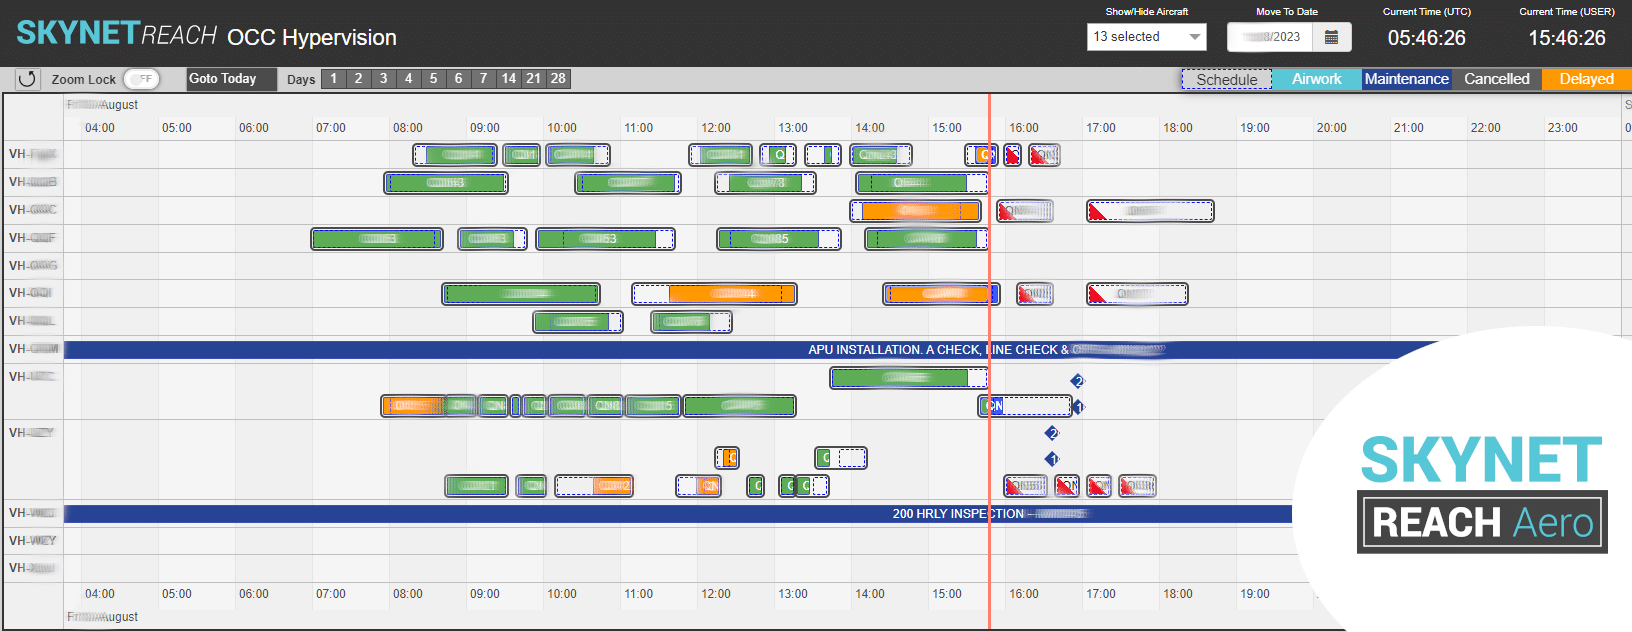Click the orange Delayed legend swatch
Screen dimensions: 1632x632
(1586, 79)
